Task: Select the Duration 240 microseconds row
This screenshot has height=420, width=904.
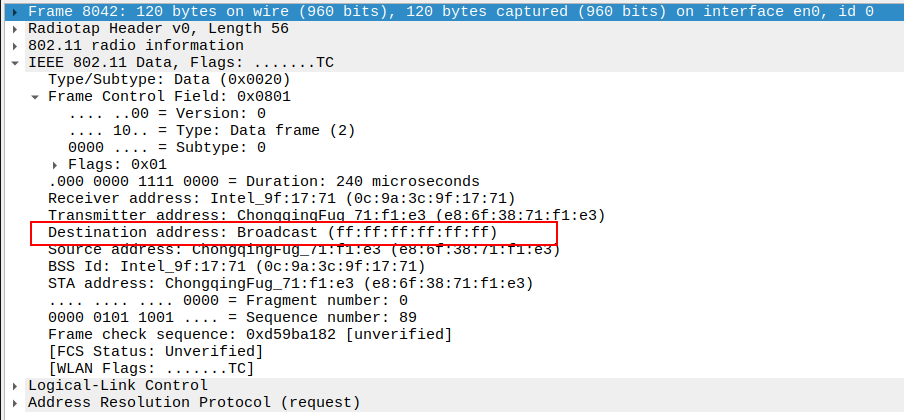Action: click(264, 181)
